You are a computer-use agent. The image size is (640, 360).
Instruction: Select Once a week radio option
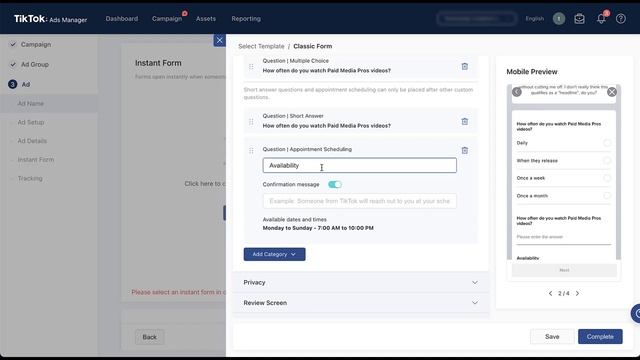click(x=607, y=178)
